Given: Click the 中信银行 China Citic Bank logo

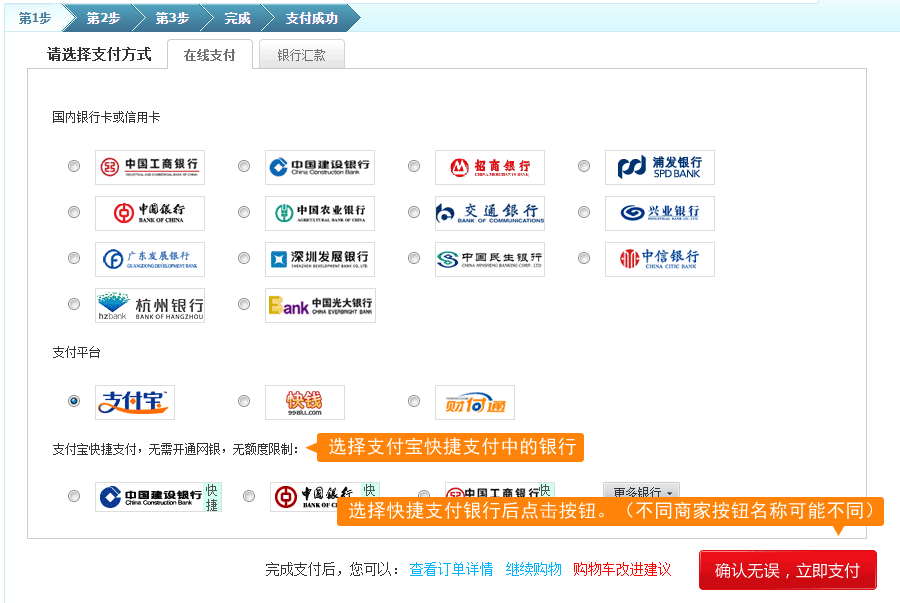Looking at the screenshot, I should [x=658, y=259].
